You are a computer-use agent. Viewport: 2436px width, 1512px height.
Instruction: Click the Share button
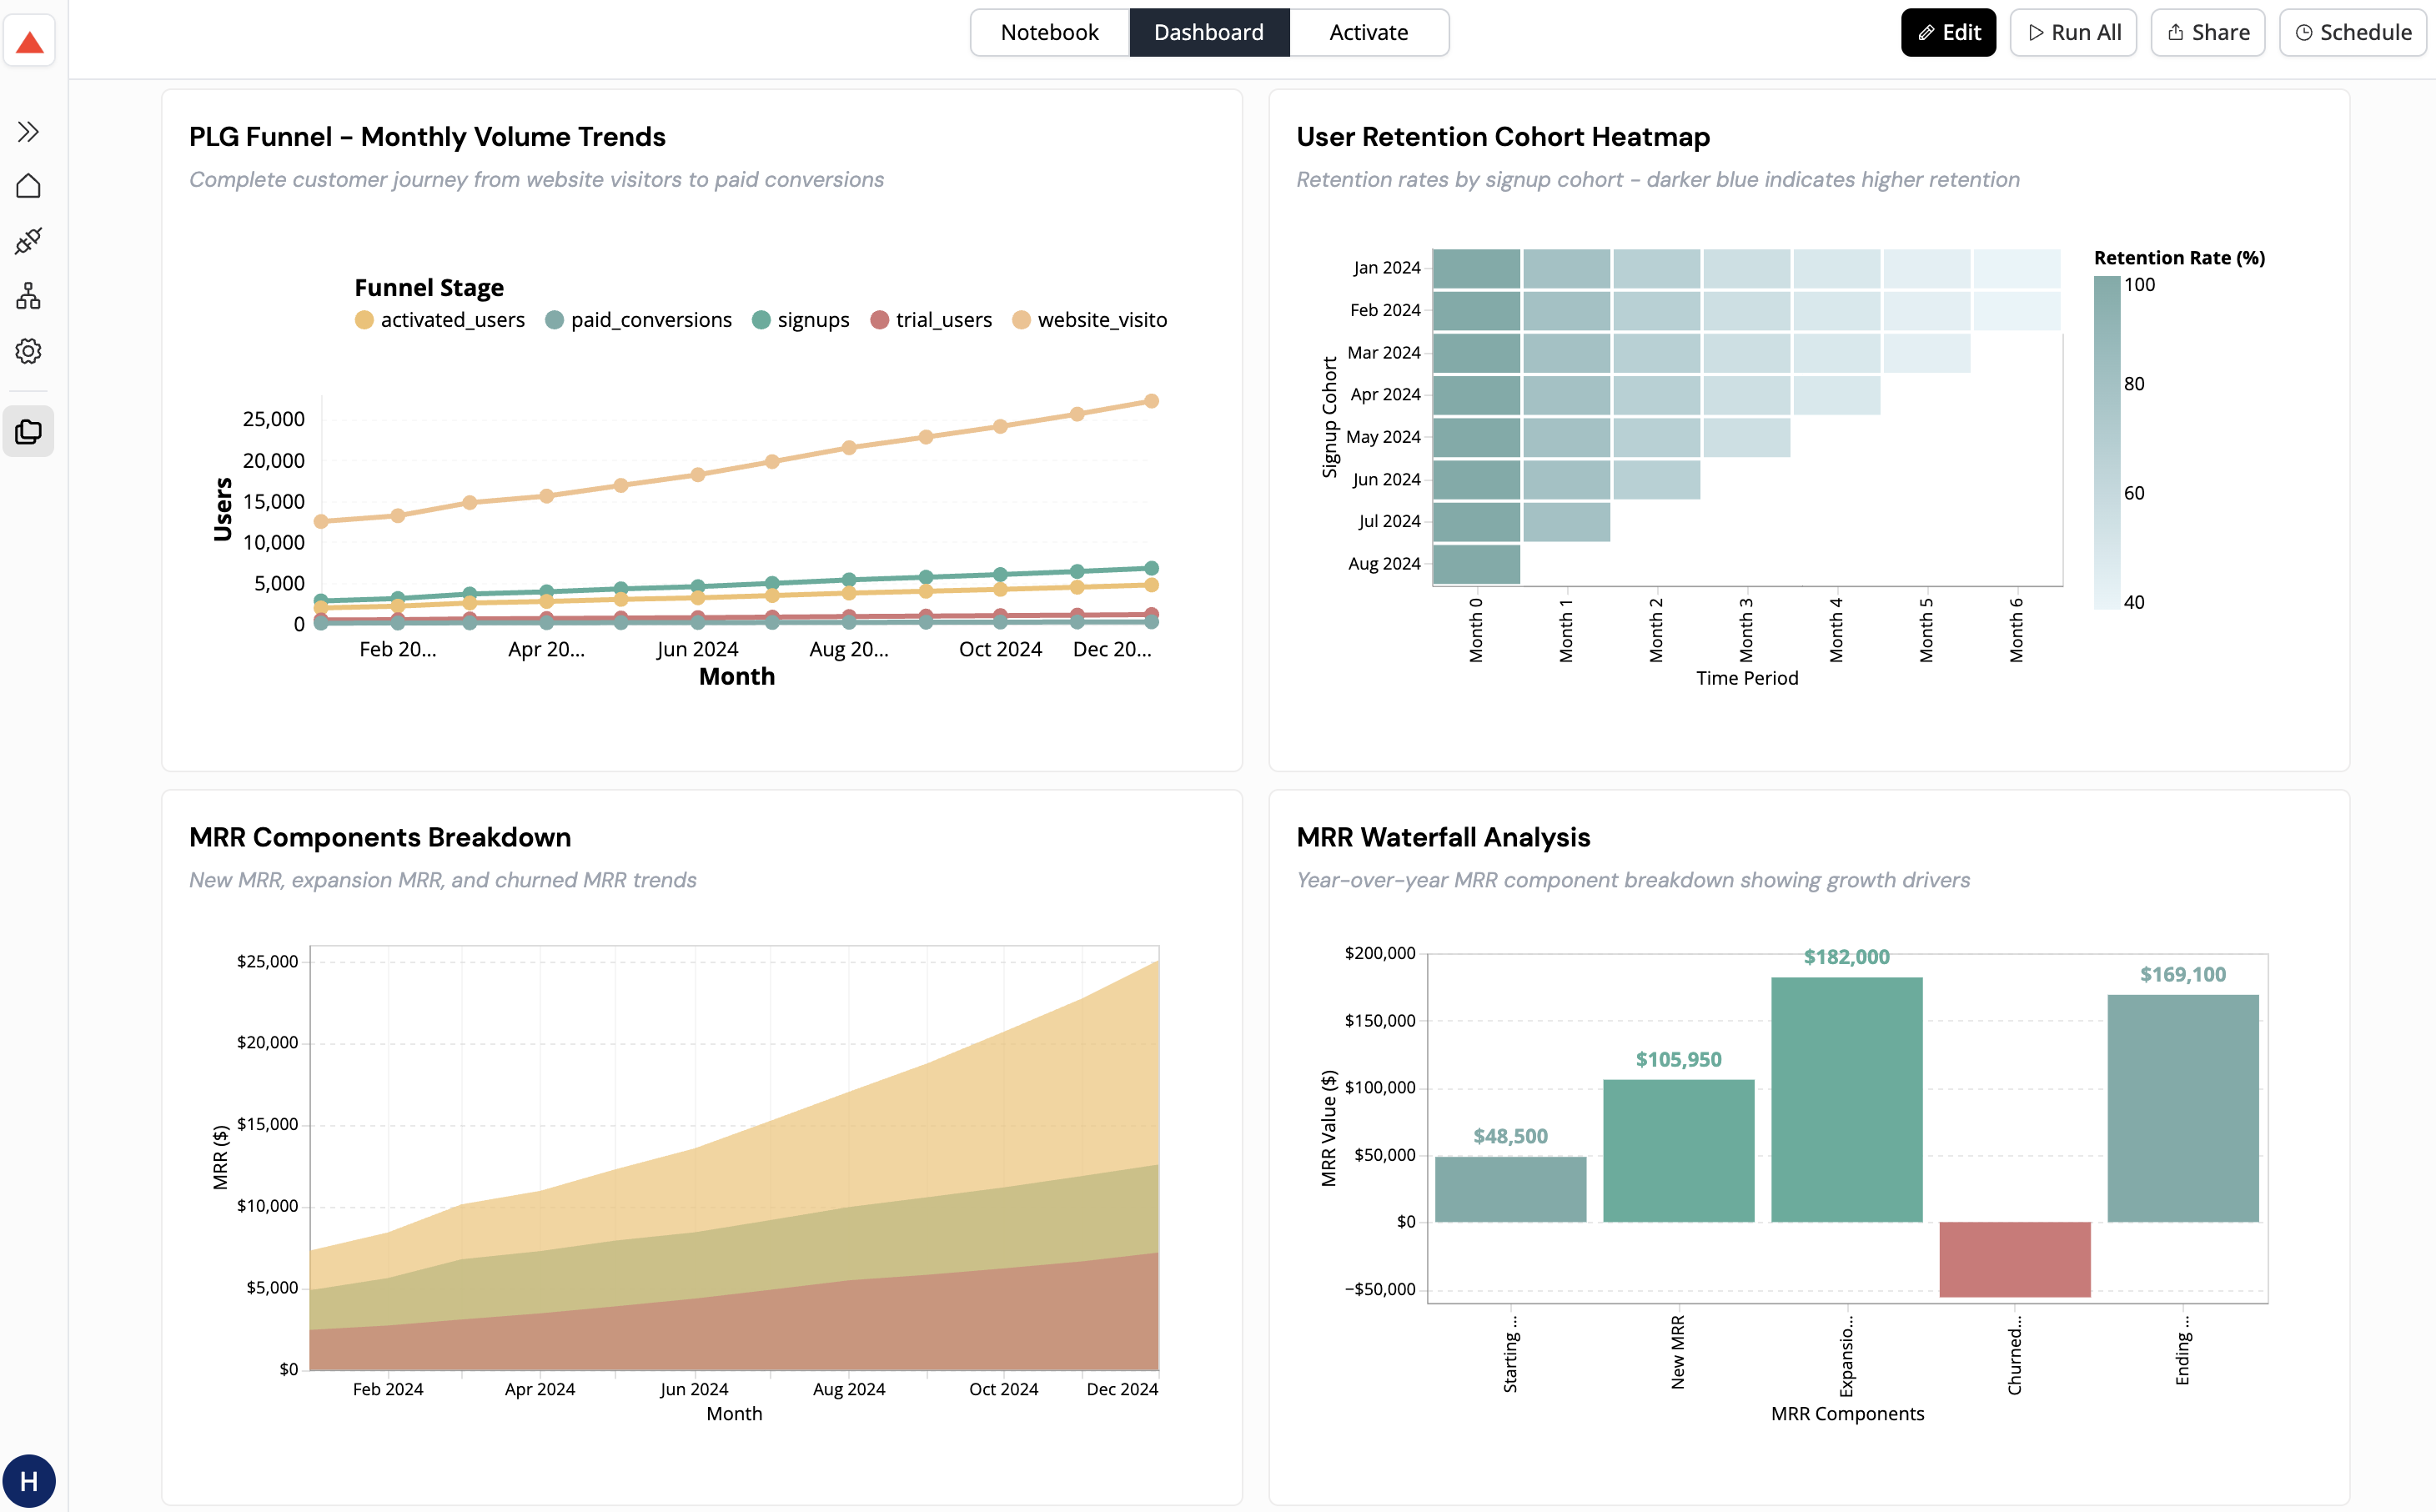point(2207,32)
